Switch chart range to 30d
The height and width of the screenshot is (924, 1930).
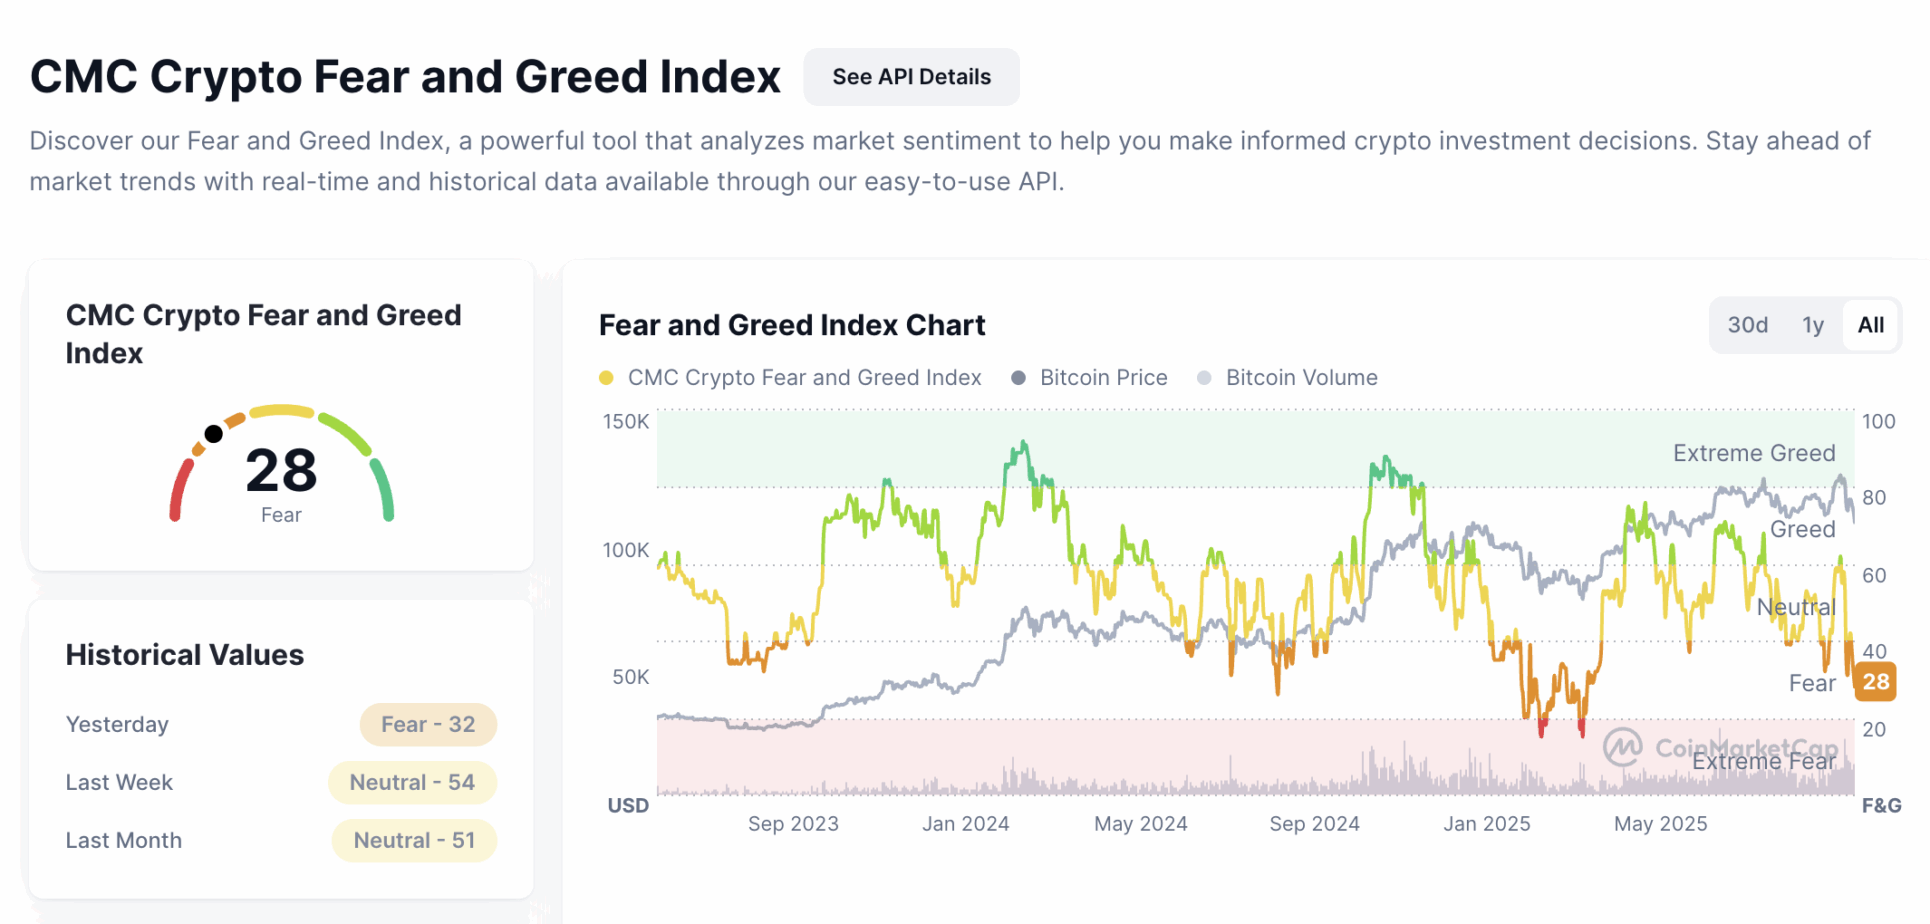click(1747, 325)
